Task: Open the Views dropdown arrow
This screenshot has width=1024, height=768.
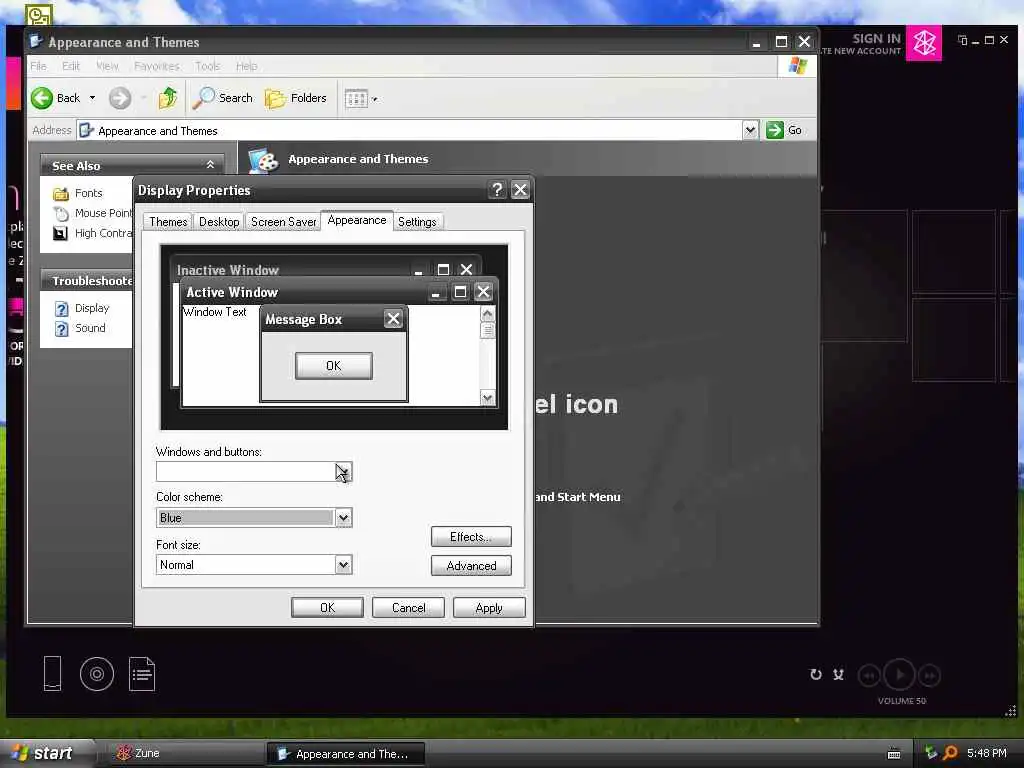Action: pos(375,99)
